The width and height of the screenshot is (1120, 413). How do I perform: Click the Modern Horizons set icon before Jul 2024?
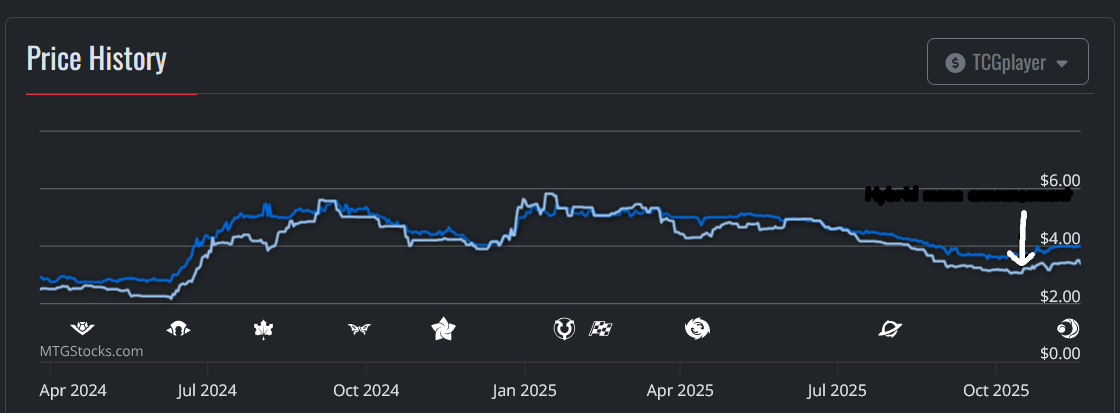(x=179, y=329)
